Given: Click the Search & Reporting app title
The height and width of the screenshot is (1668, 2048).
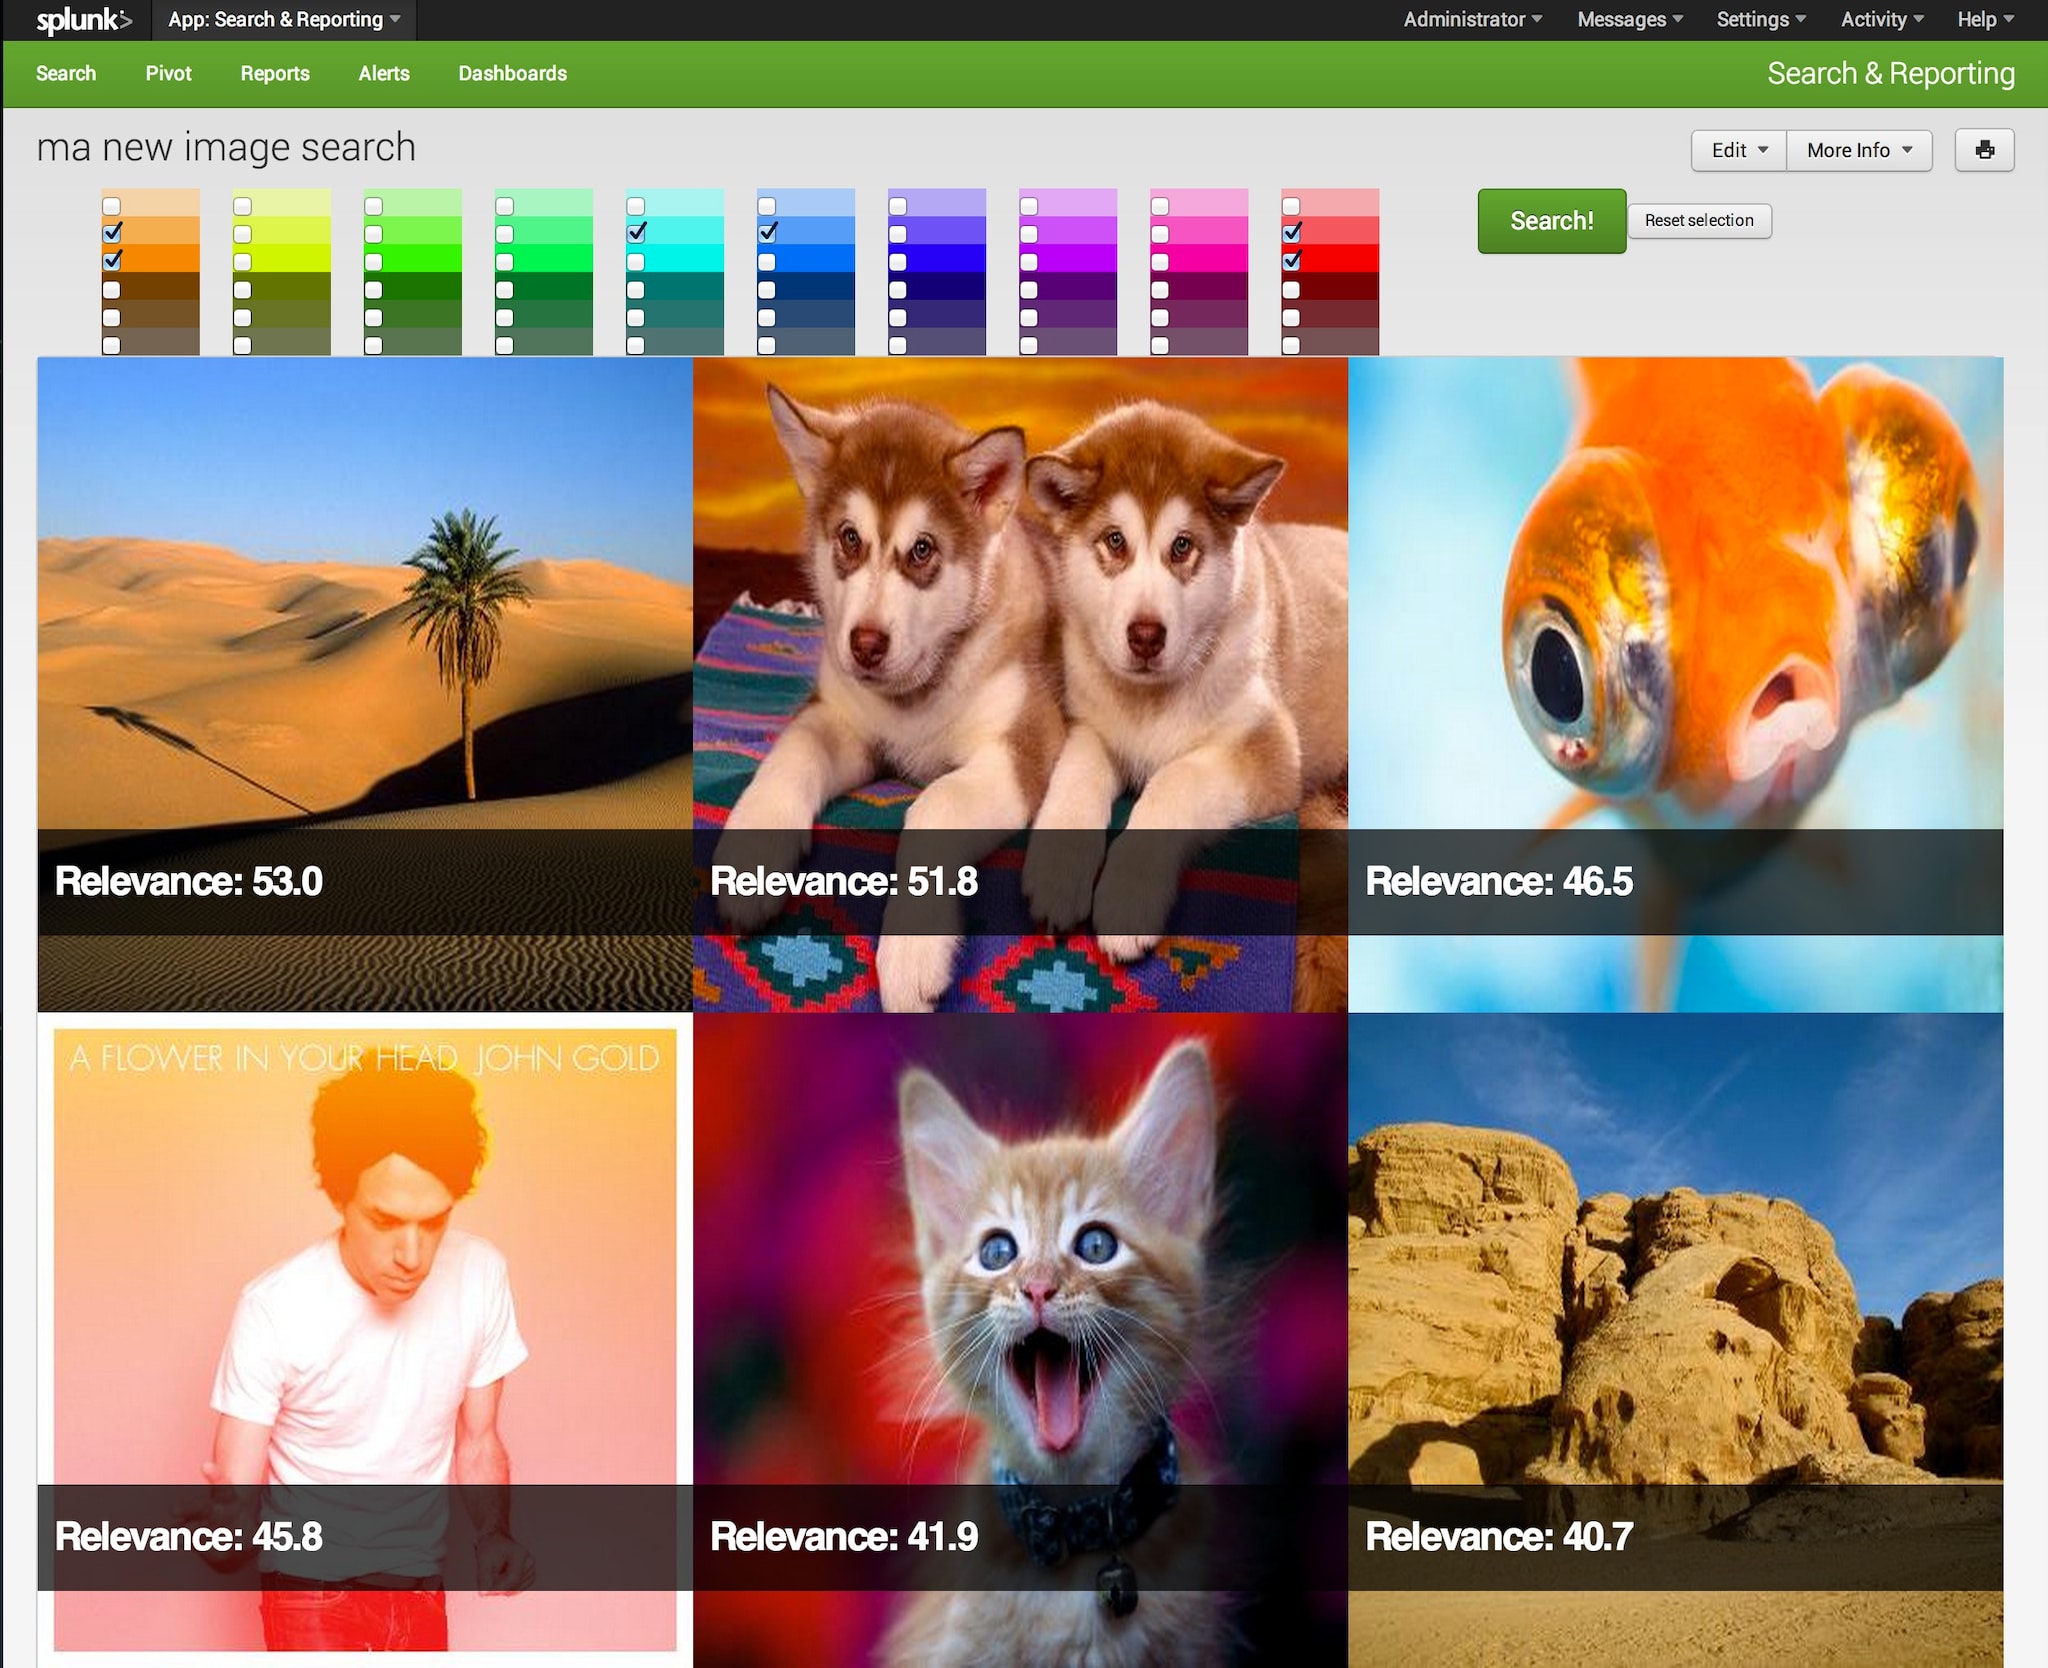Looking at the screenshot, I should click(x=1890, y=73).
